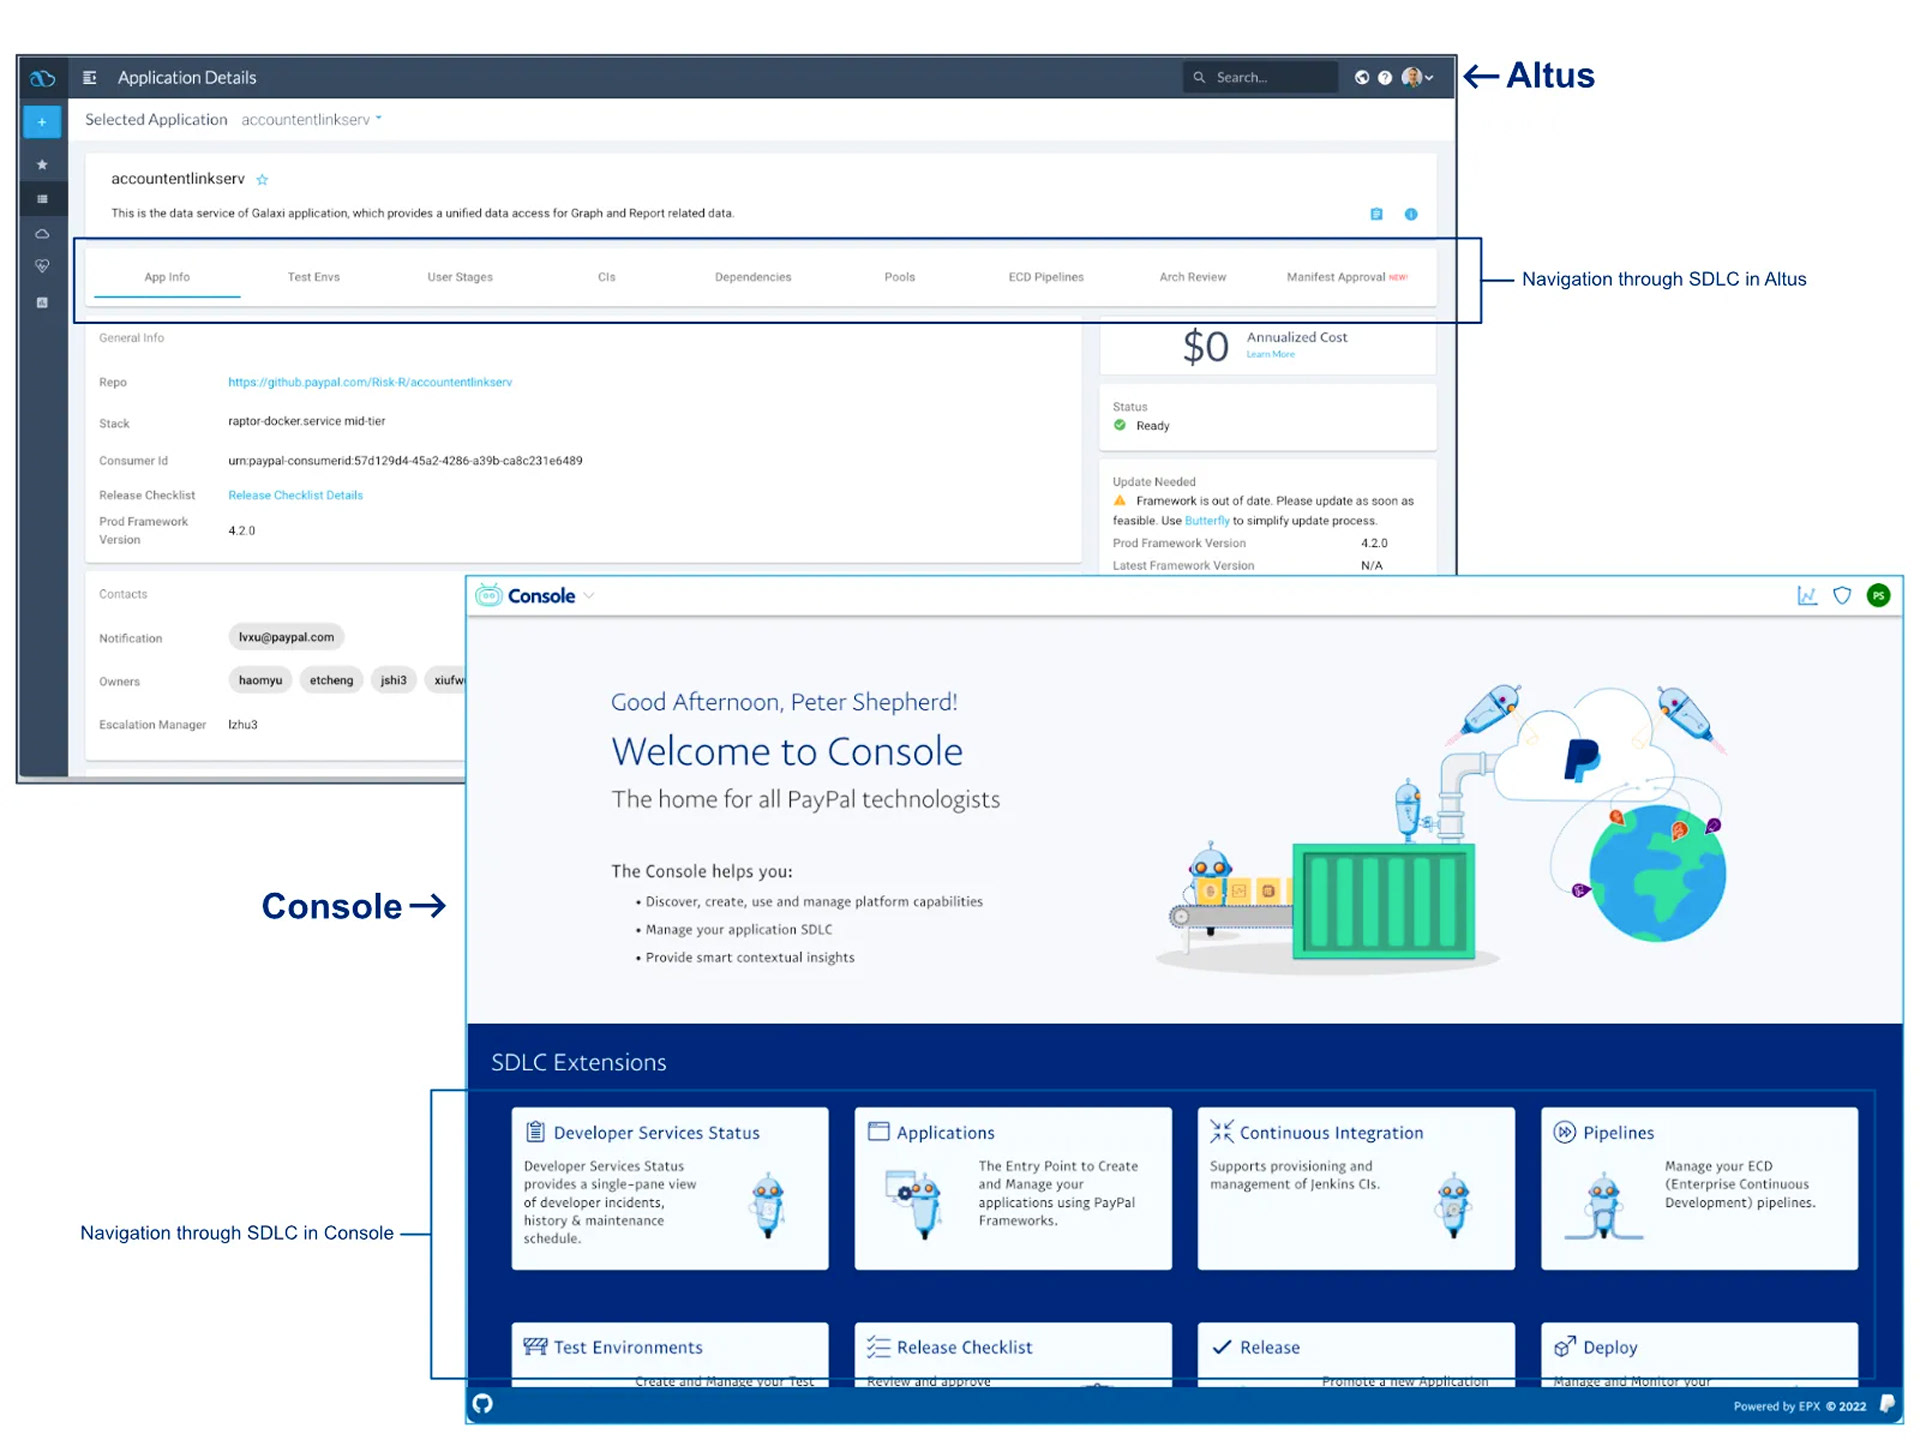Open favorites star in Altus sidebar

pos(42,164)
